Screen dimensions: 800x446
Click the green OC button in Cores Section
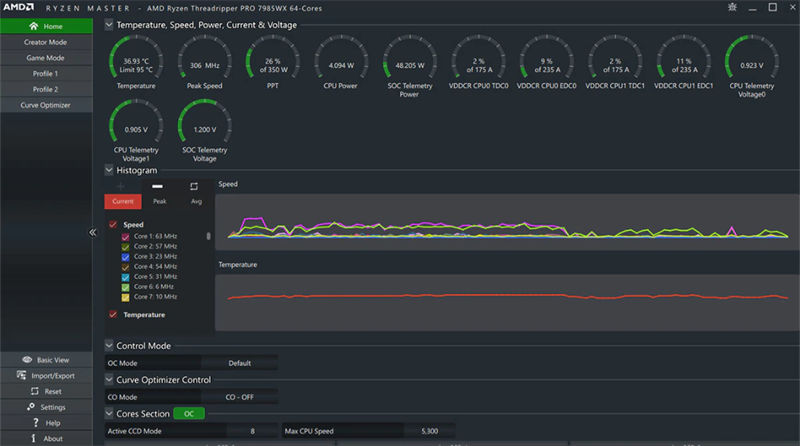tap(188, 413)
